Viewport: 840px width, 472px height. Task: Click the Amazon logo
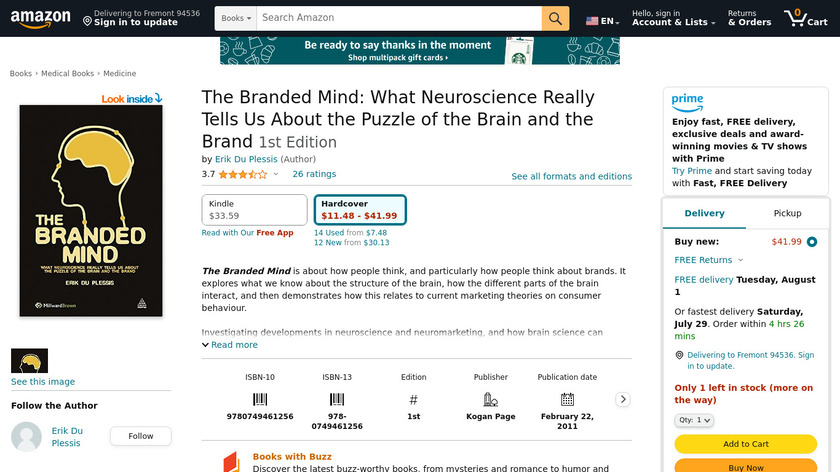[x=40, y=18]
